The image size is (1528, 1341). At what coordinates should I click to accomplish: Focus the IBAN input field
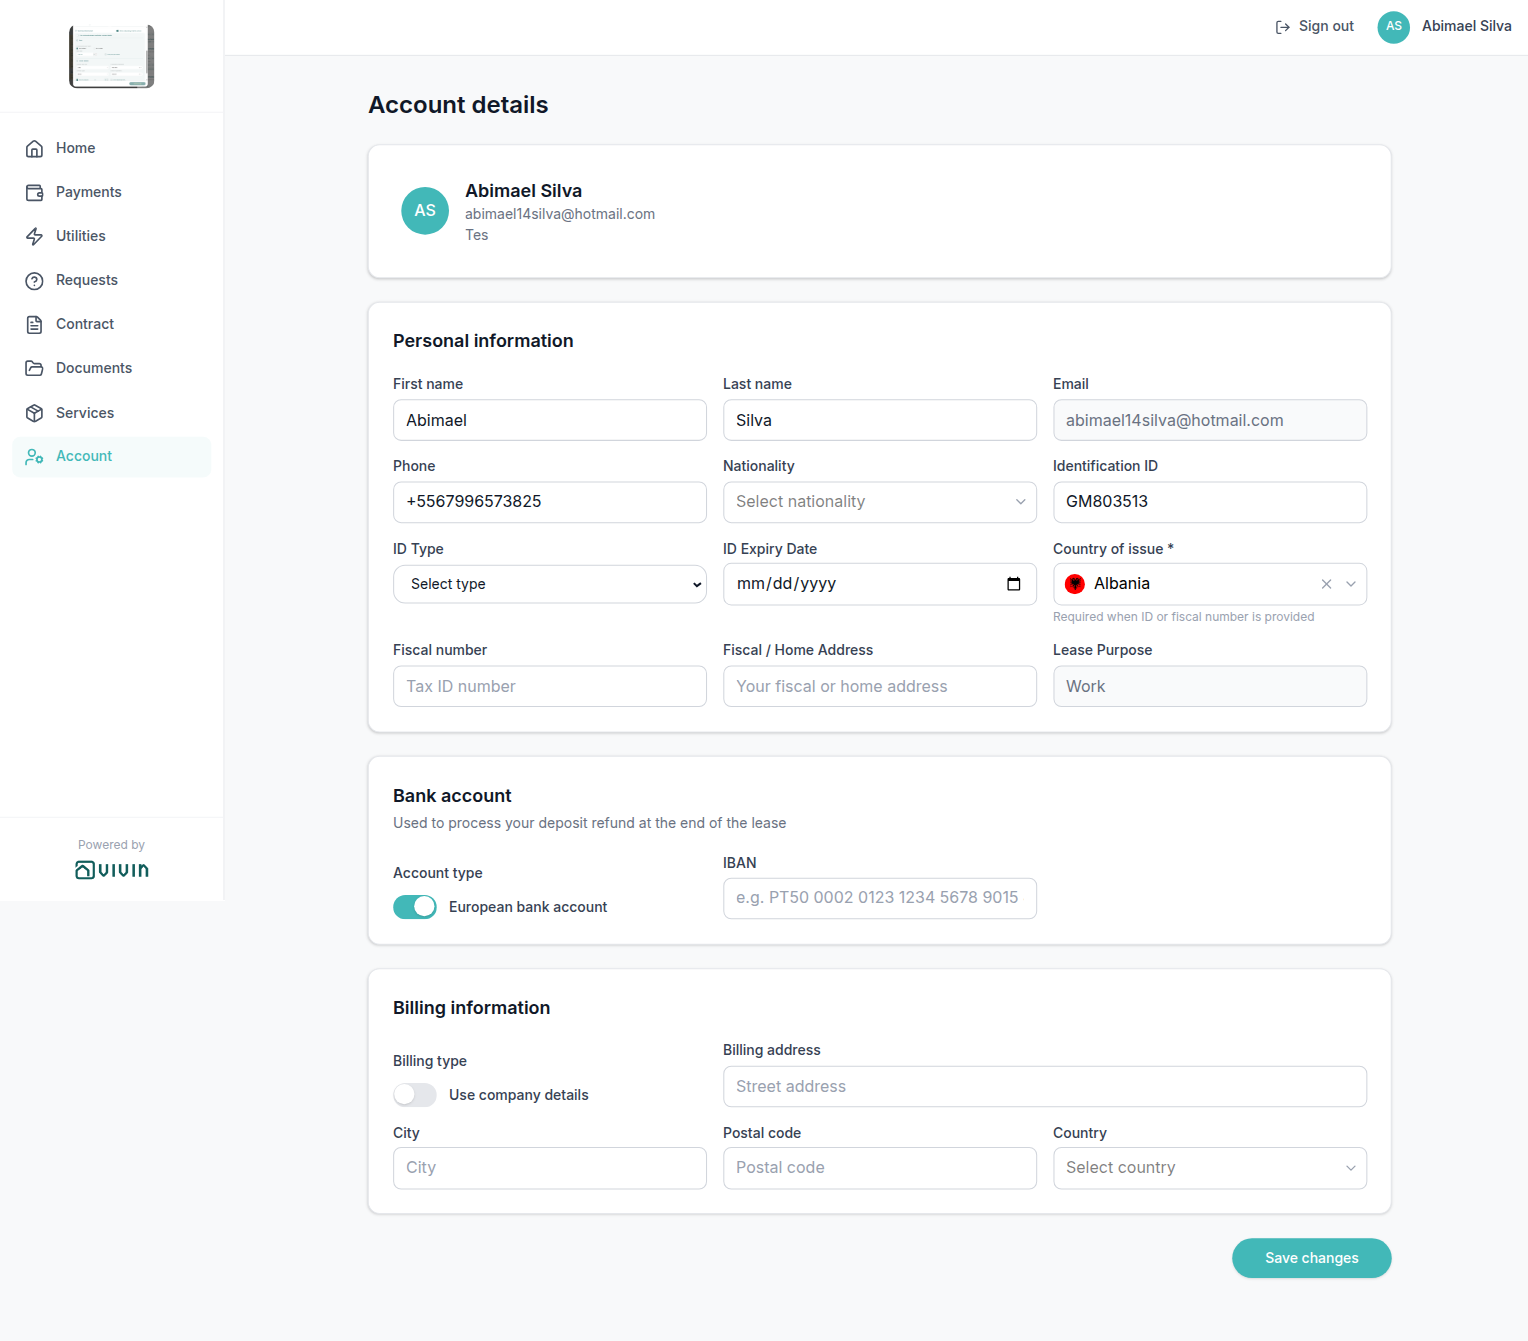880,898
